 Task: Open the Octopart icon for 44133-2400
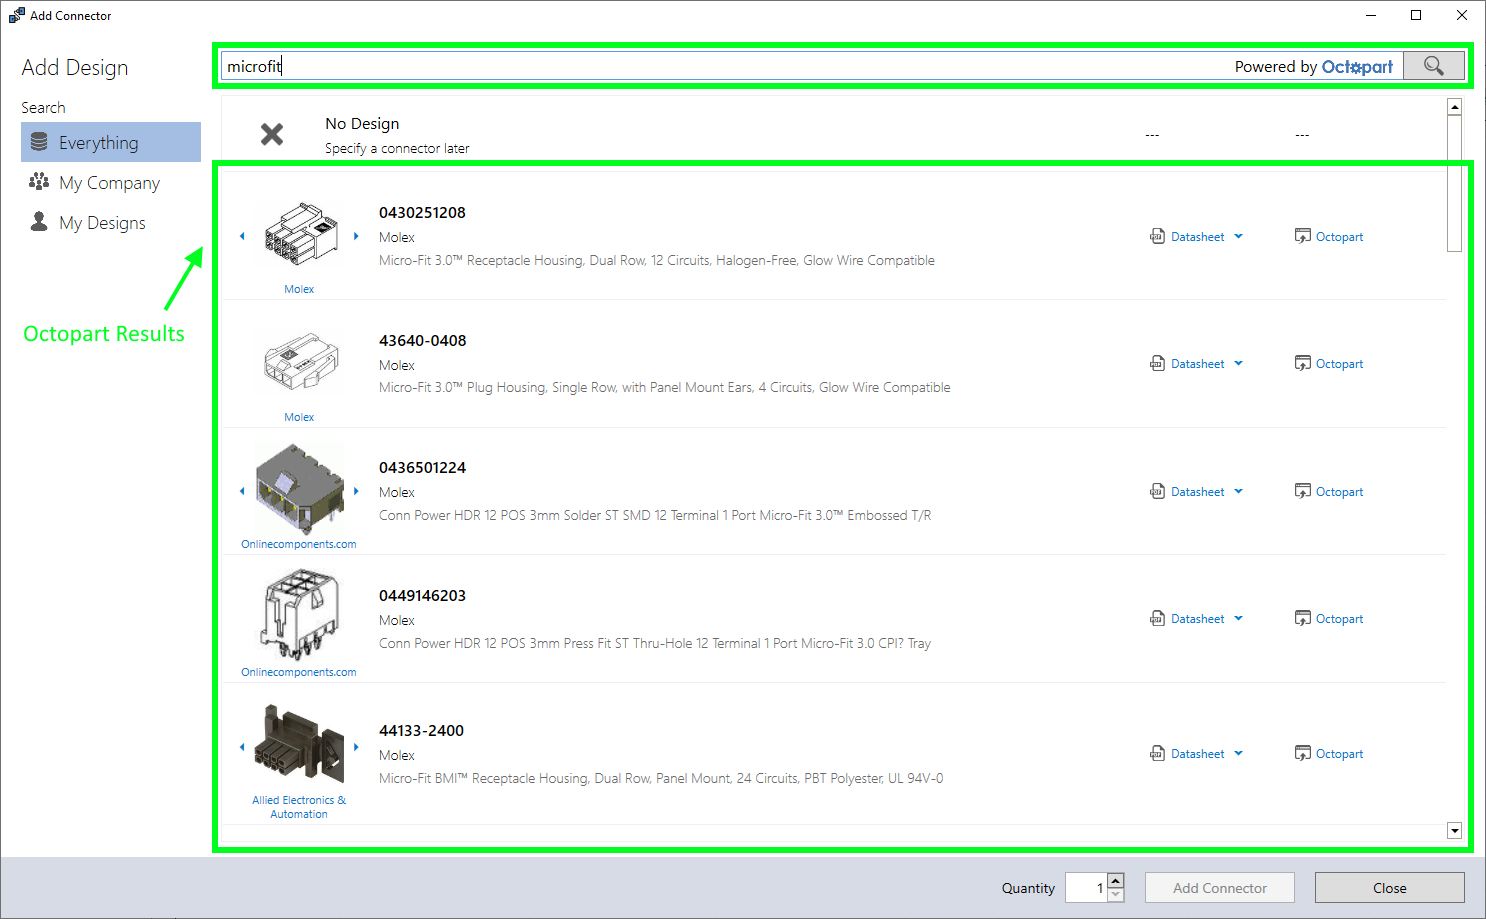[1302, 753]
